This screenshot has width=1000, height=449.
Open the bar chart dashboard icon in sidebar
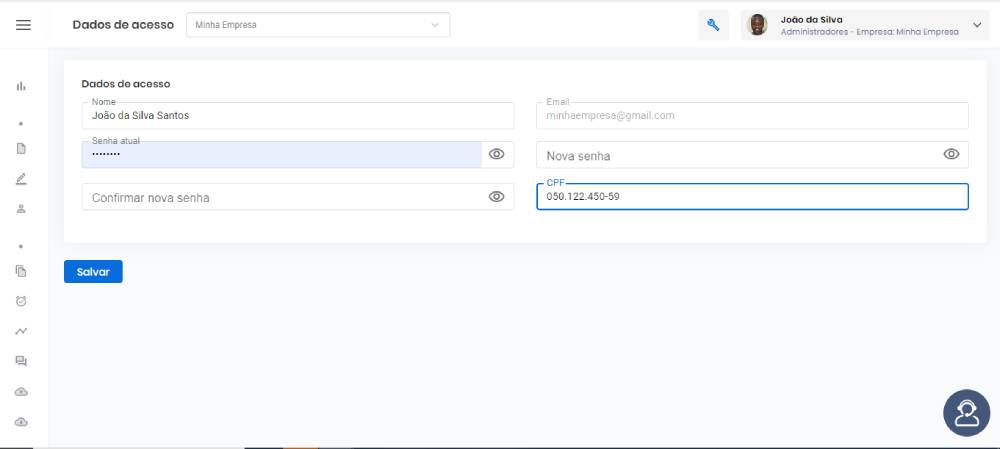(21, 86)
